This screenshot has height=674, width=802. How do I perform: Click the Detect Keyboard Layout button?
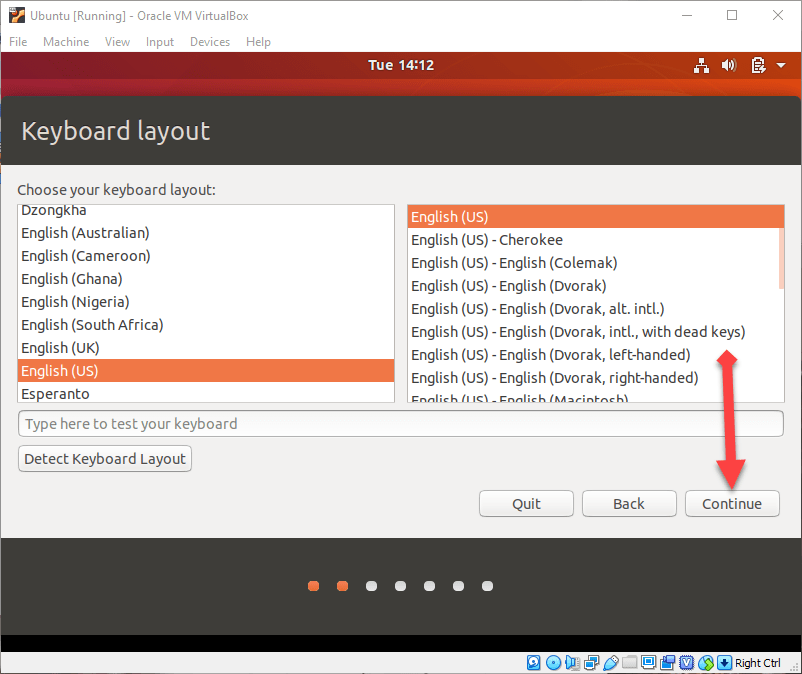[105, 459]
